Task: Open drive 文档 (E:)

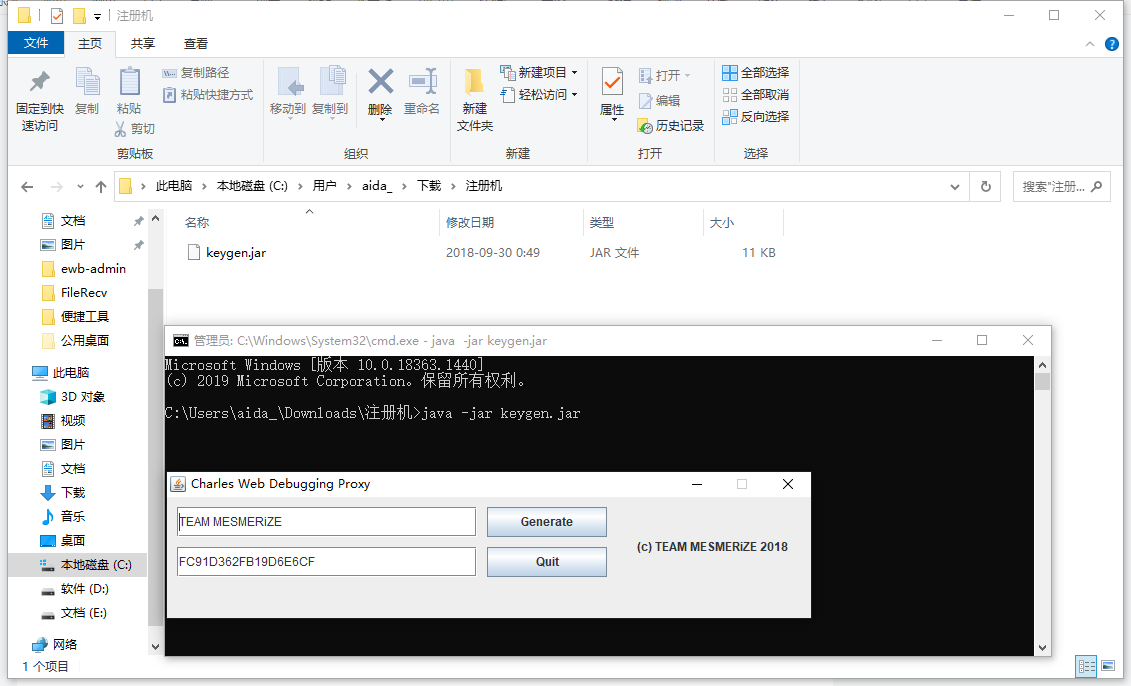Action: (74, 612)
